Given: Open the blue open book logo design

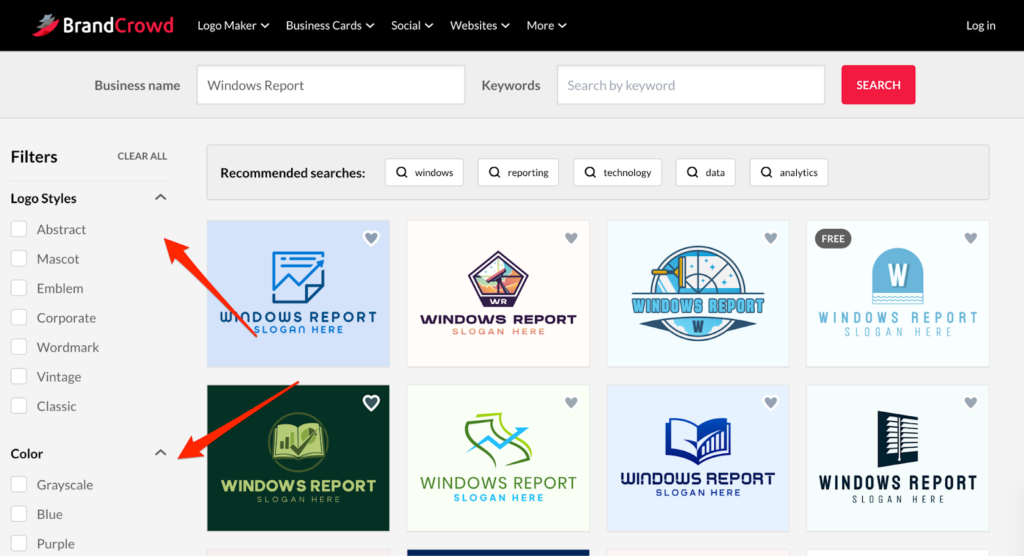Looking at the screenshot, I should click(698, 458).
